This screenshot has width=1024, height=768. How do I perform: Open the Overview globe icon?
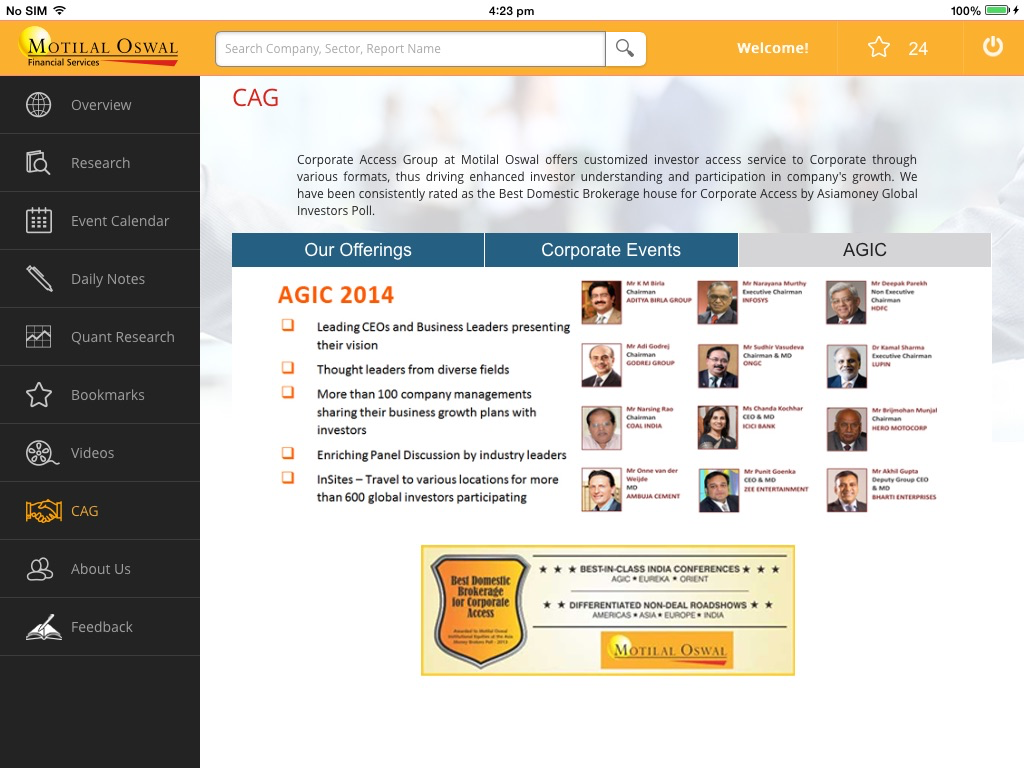coord(39,105)
